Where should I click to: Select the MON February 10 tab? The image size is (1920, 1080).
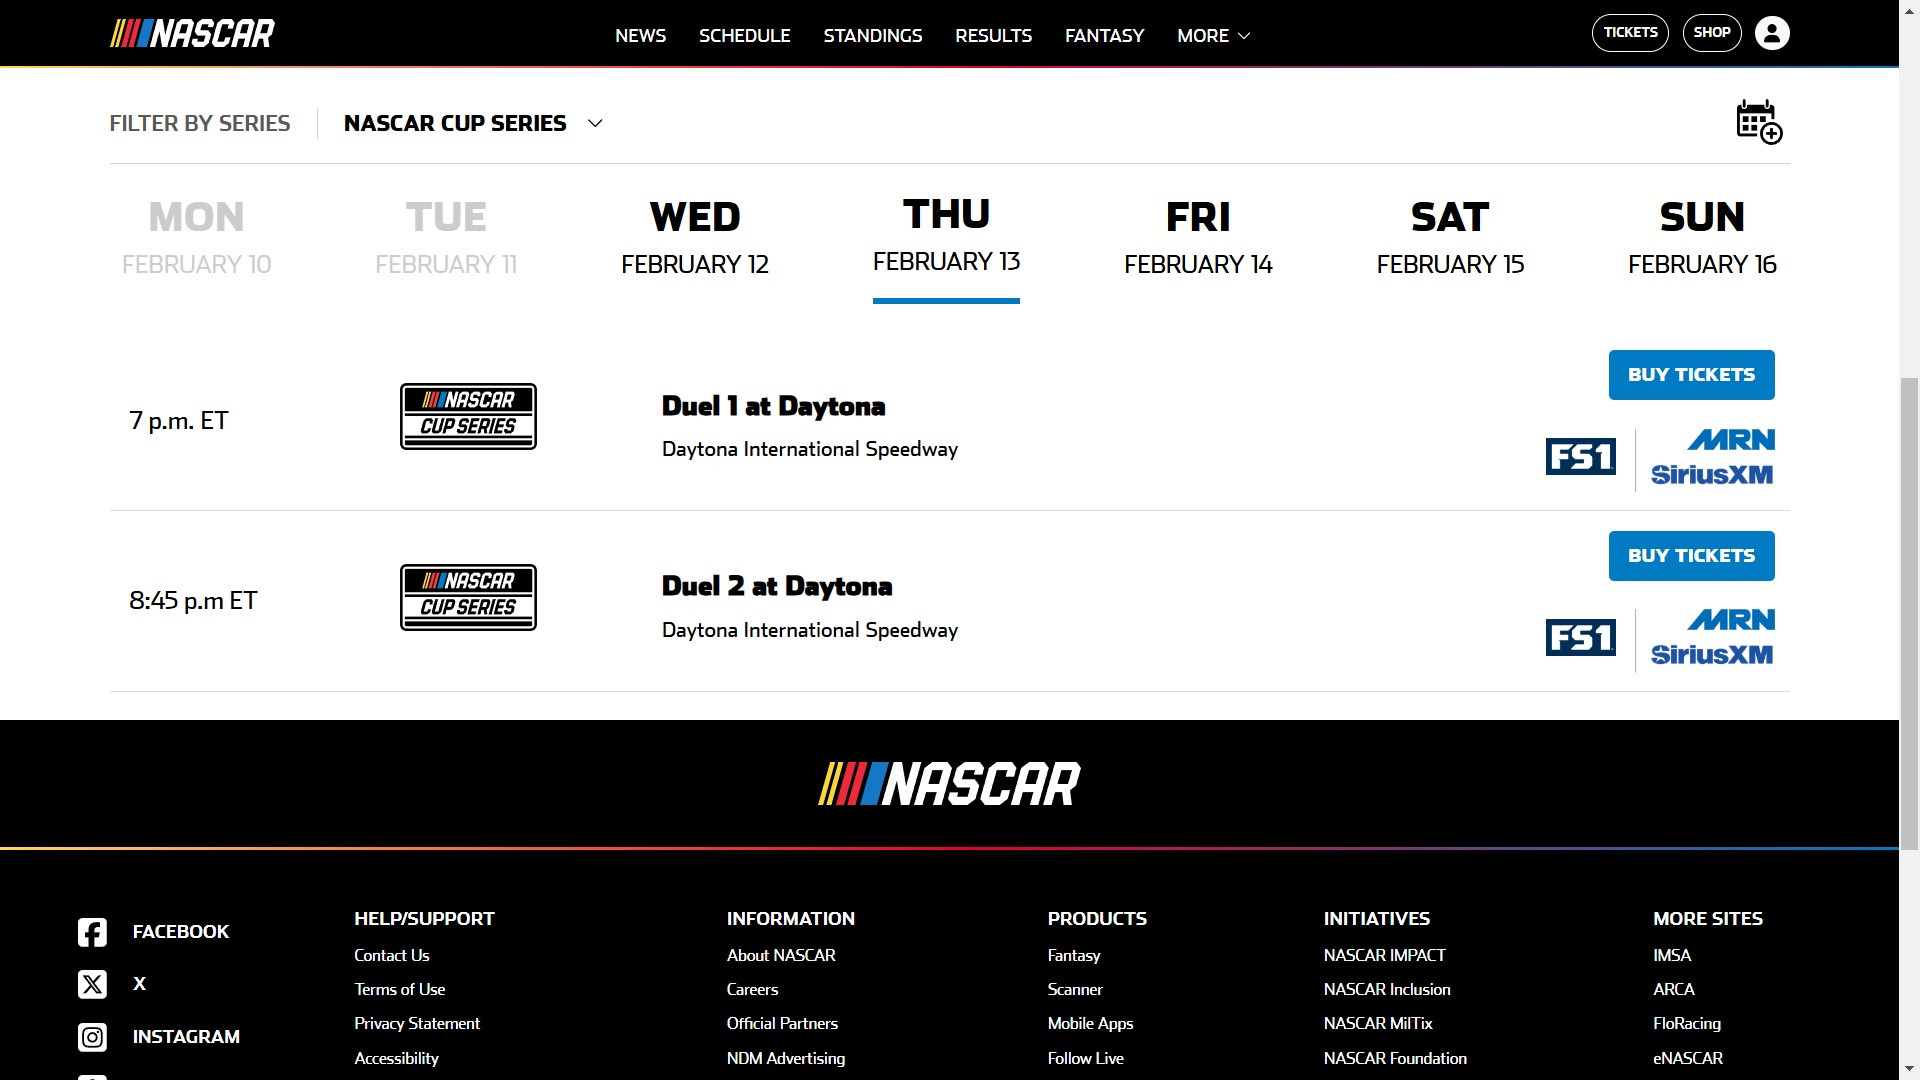tap(196, 238)
